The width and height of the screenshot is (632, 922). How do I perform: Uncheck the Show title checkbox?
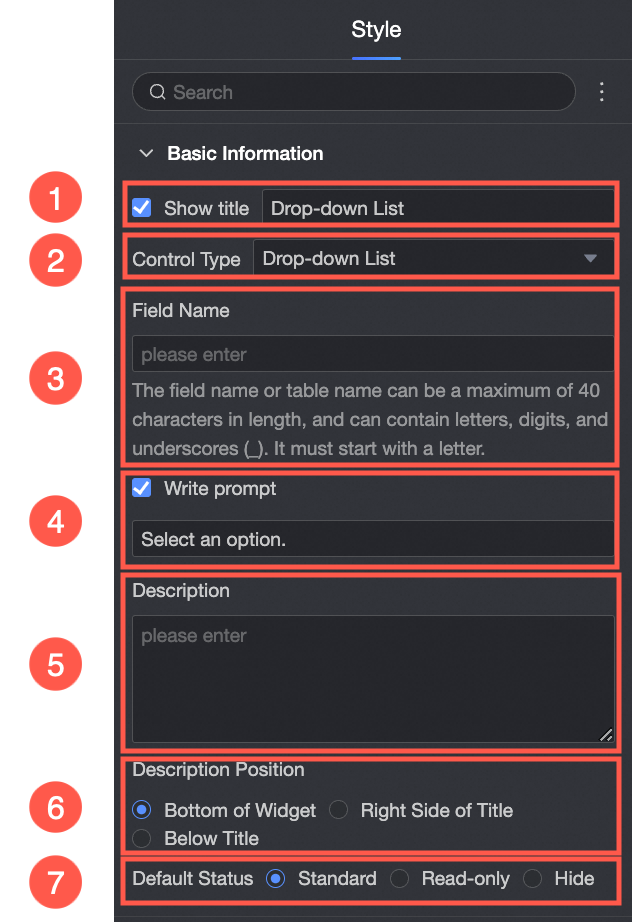(x=142, y=208)
